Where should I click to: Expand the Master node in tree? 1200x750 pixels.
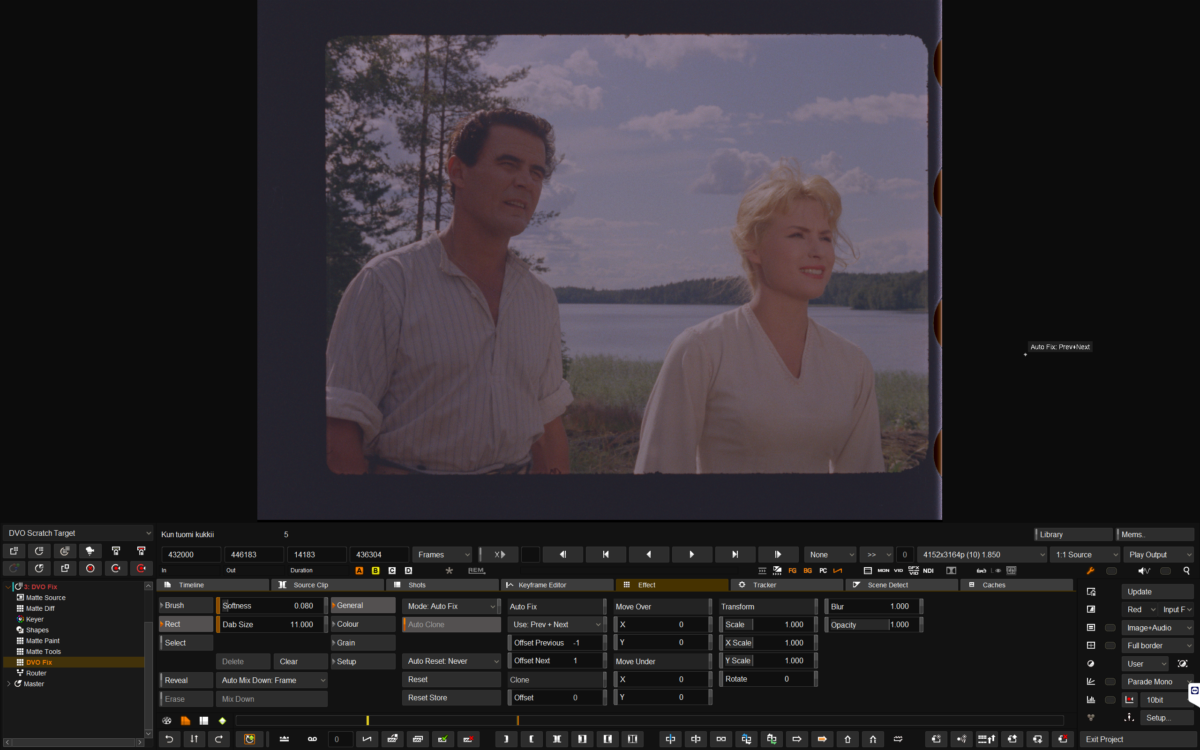[9, 684]
